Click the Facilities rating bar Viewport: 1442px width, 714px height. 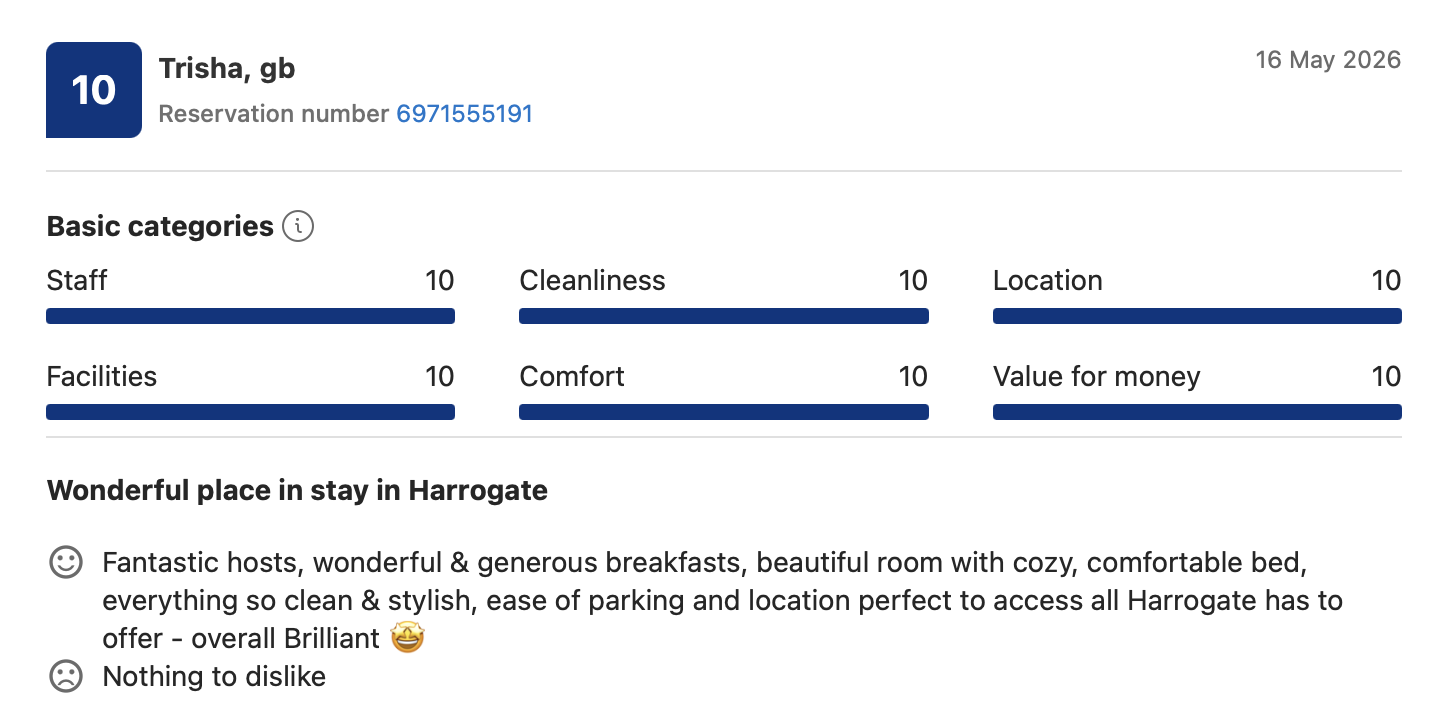click(251, 412)
